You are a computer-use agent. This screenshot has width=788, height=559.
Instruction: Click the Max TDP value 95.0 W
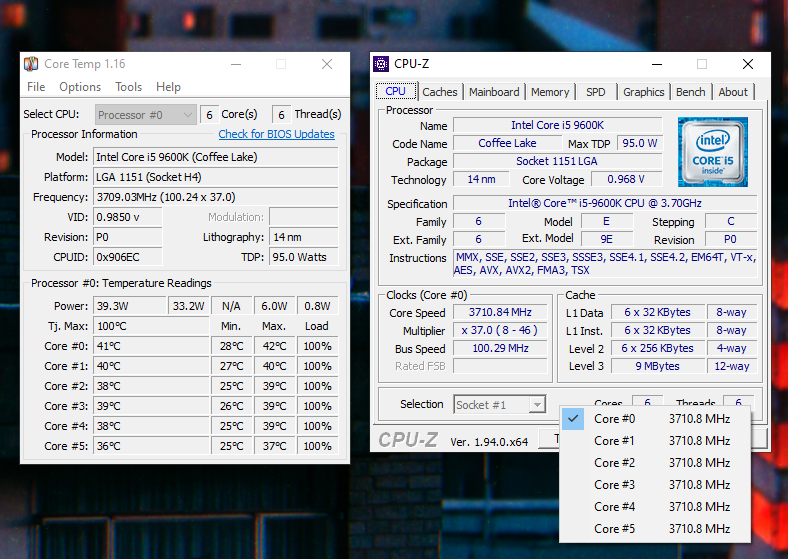640,143
